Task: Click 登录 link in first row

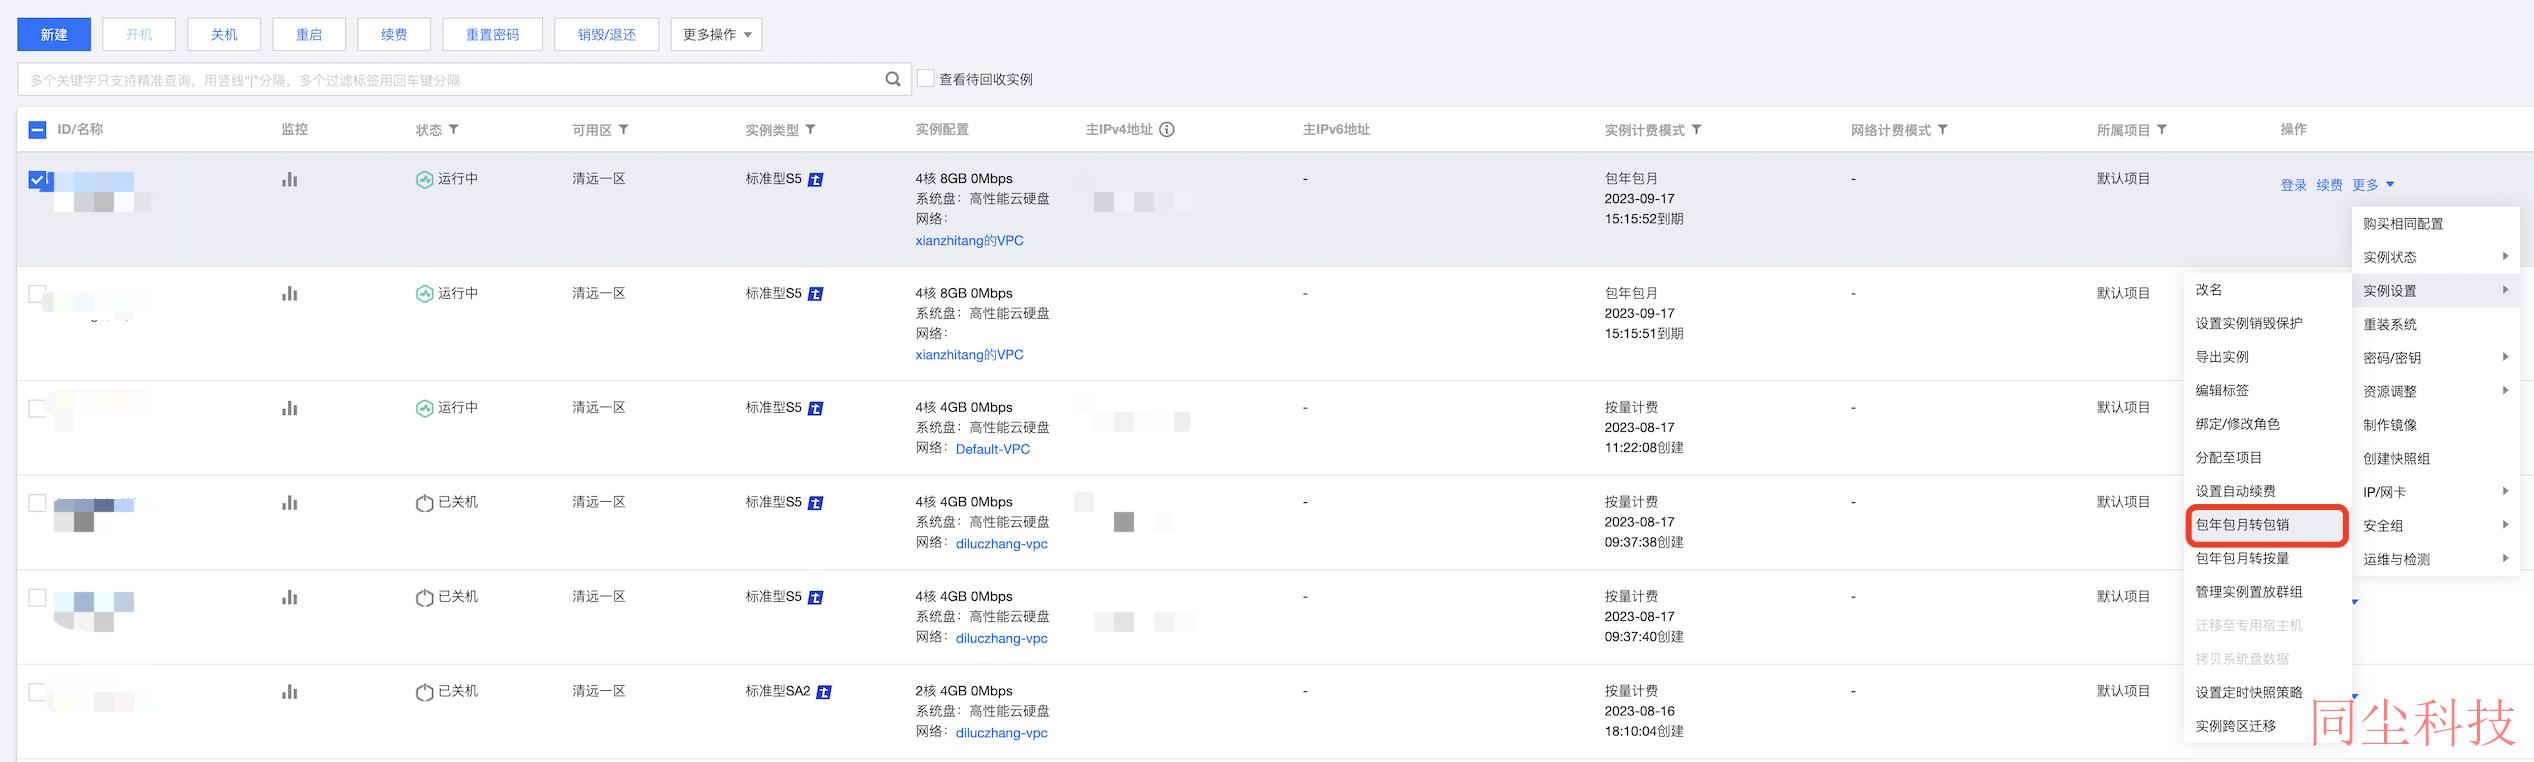Action: pyautogui.click(x=2293, y=185)
